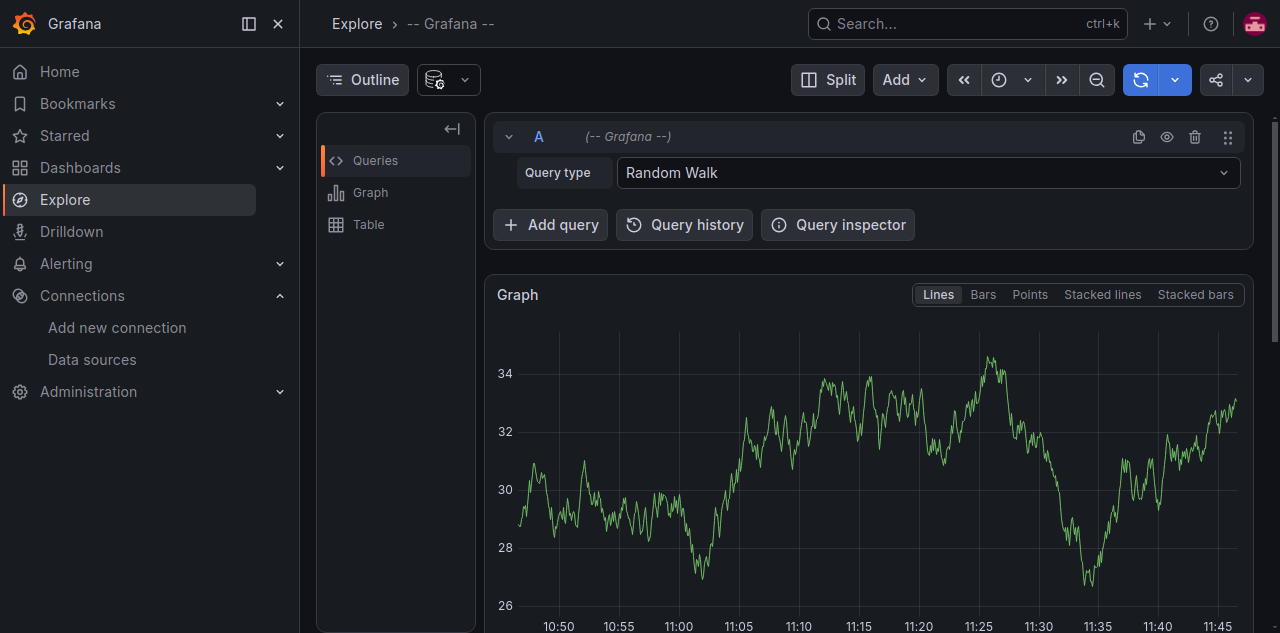Open Administration in the sidebar
1280x633 pixels.
tap(88, 392)
